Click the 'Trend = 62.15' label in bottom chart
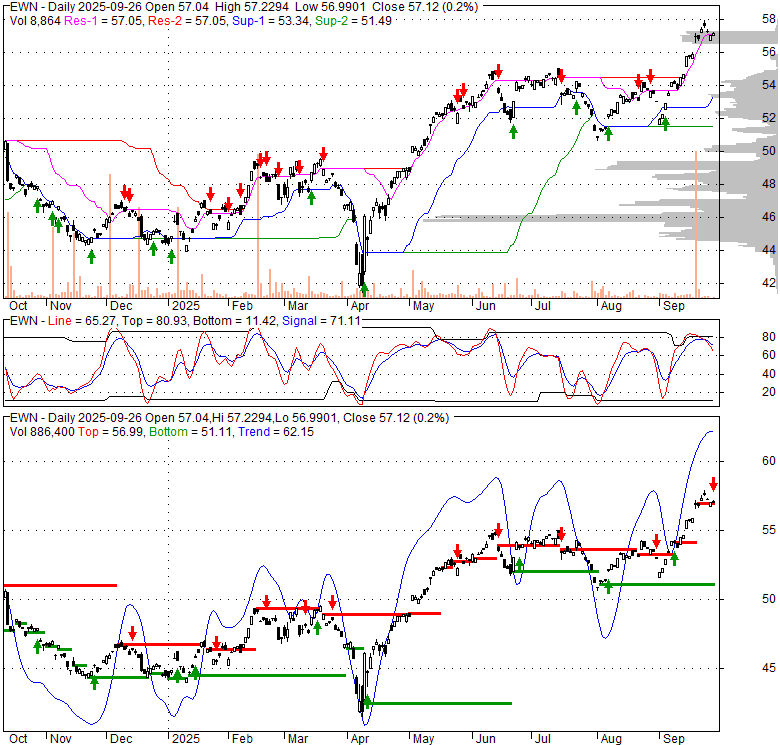This screenshot has width=780, height=745. click(x=276, y=432)
